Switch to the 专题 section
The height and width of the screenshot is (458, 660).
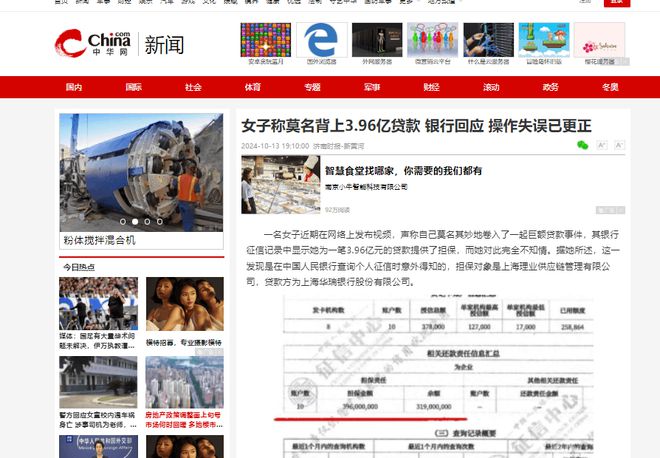[312, 87]
